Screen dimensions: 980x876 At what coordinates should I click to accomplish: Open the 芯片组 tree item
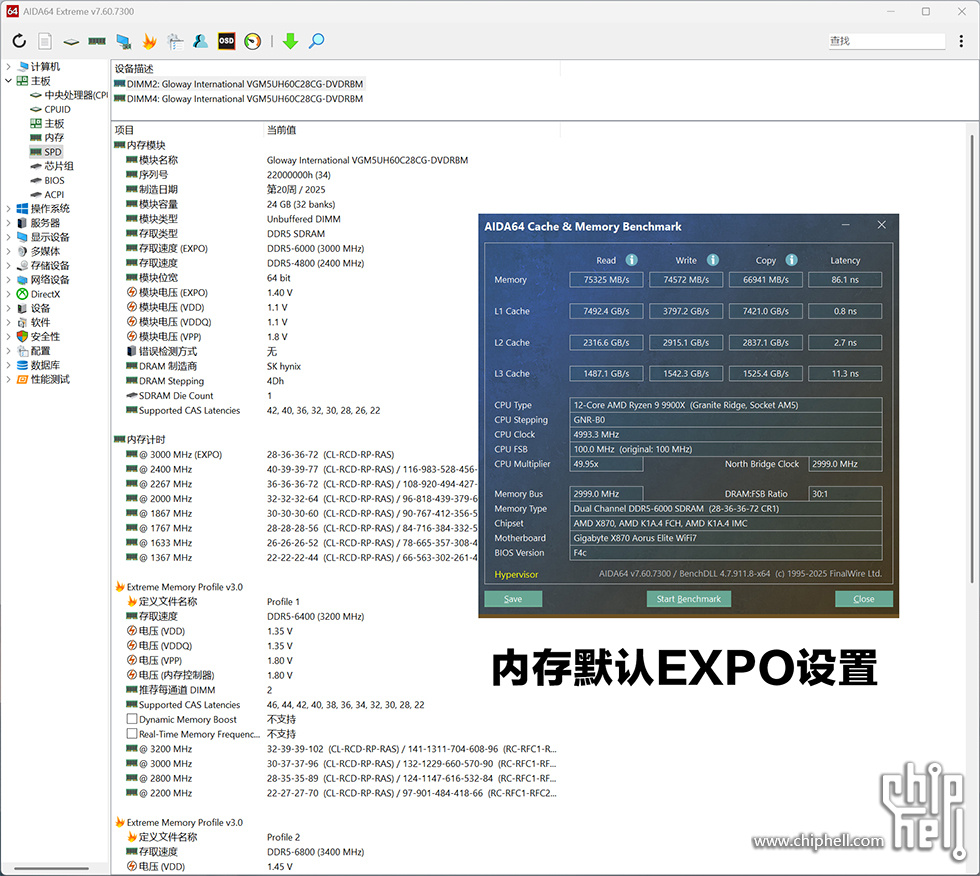(52, 166)
